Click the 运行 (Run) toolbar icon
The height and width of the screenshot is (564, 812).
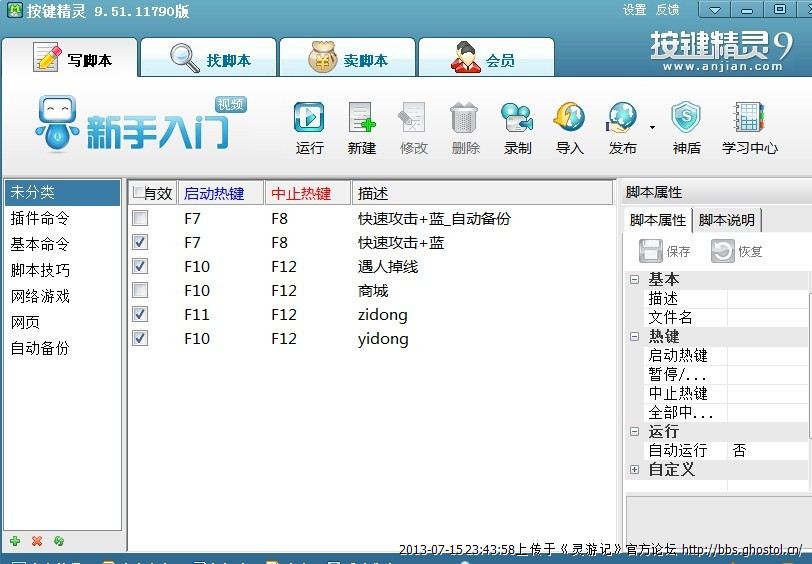tap(309, 118)
